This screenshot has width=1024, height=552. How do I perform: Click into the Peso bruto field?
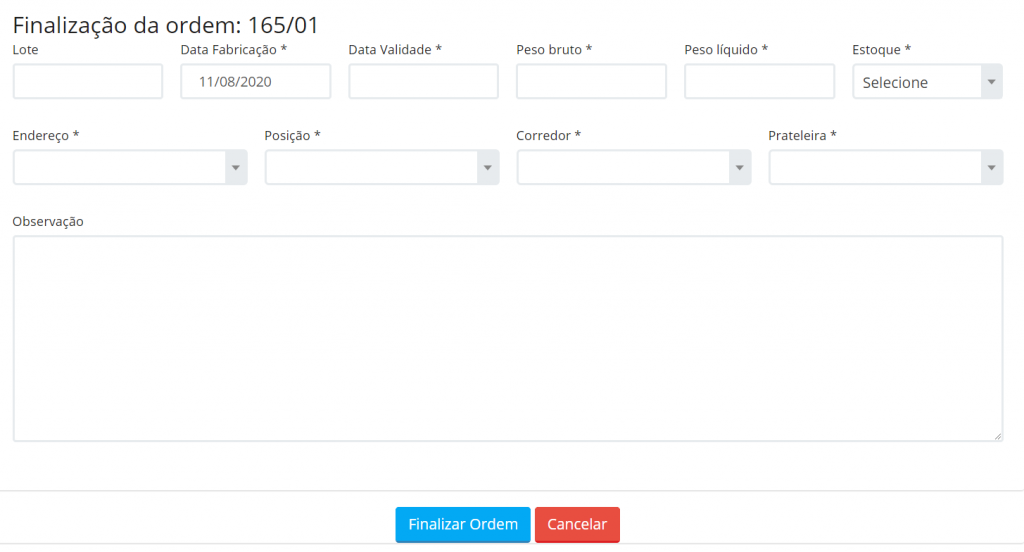pyautogui.click(x=591, y=82)
